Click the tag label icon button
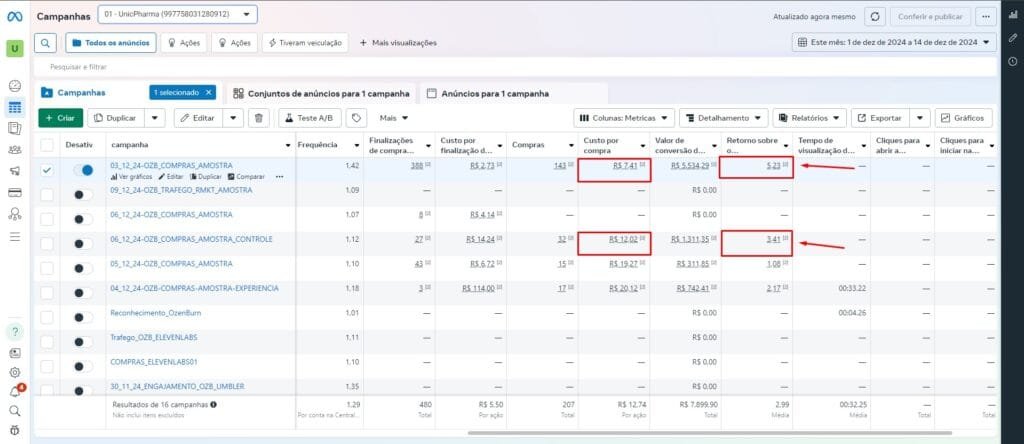 coord(355,118)
